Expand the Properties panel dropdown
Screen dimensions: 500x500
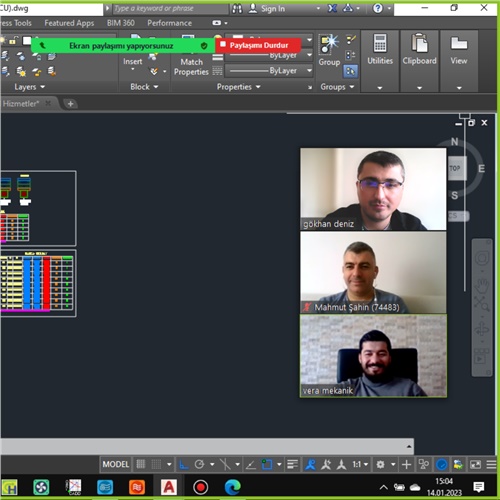pyautogui.click(x=238, y=87)
